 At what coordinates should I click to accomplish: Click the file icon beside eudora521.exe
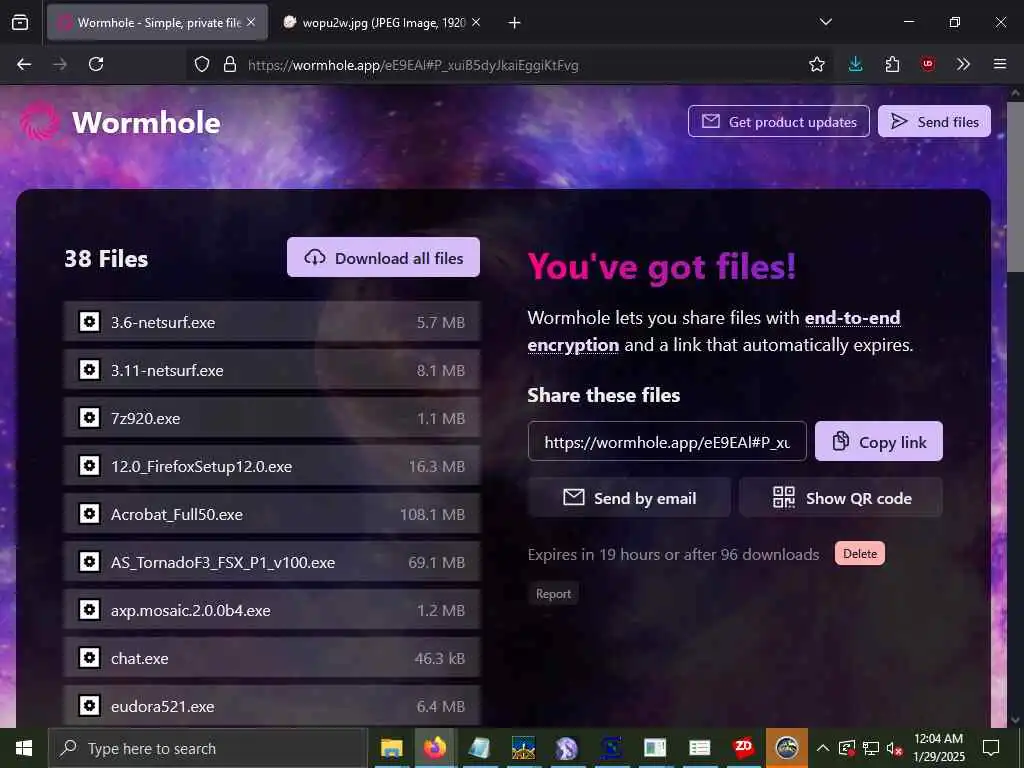(89, 705)
